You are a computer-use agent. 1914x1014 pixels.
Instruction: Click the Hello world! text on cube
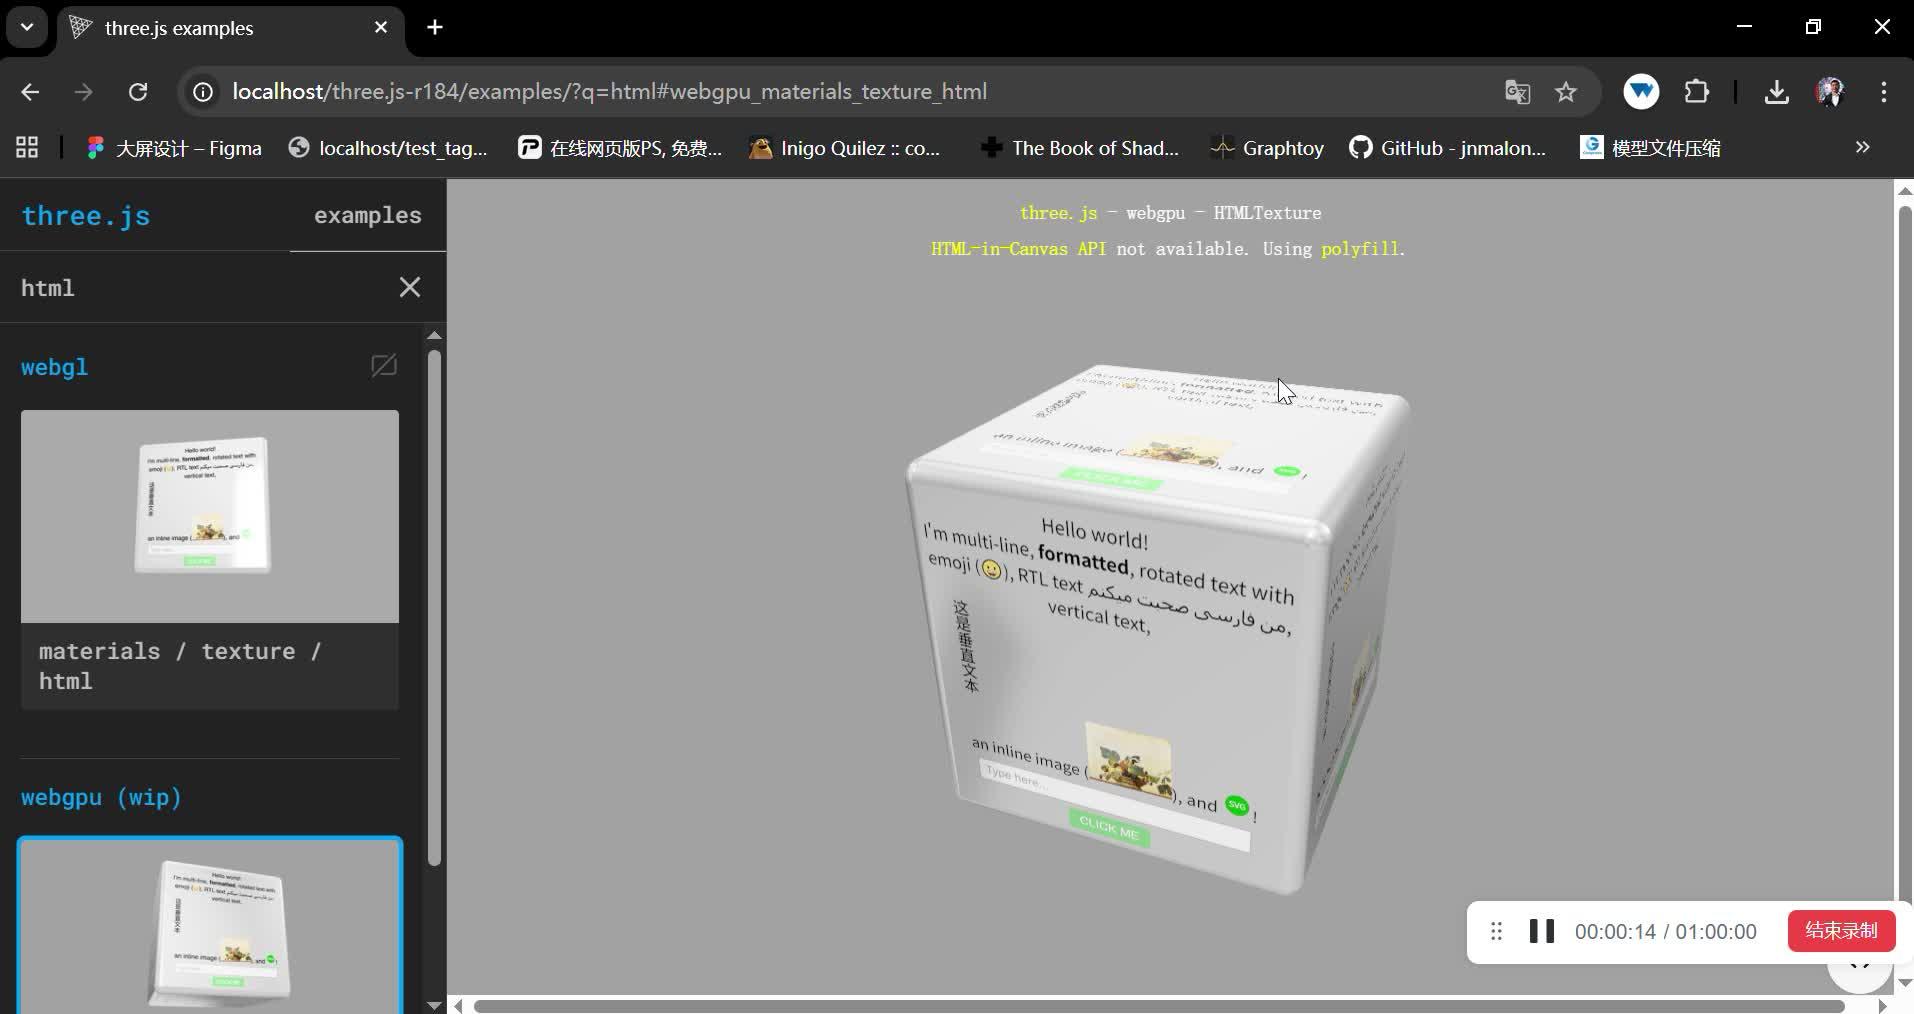coord(1094,534)
